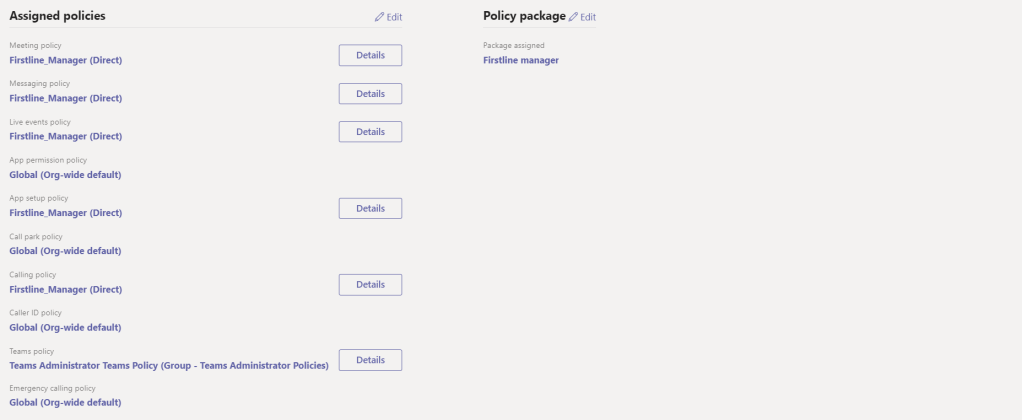
Task: View Details of the Live events policy
Action: click(x=370, y=131)
